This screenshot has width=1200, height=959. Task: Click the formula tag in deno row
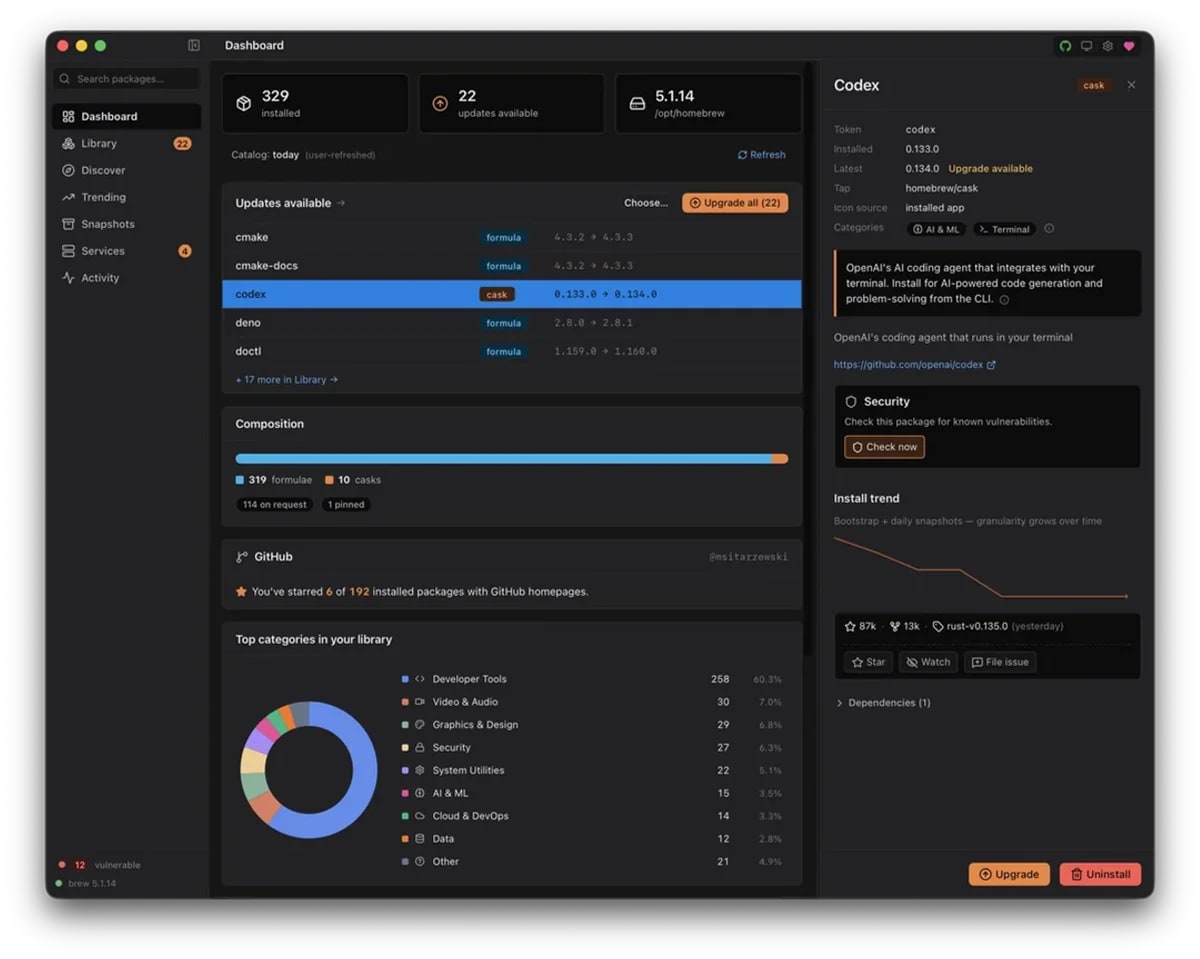coord(504,323)
